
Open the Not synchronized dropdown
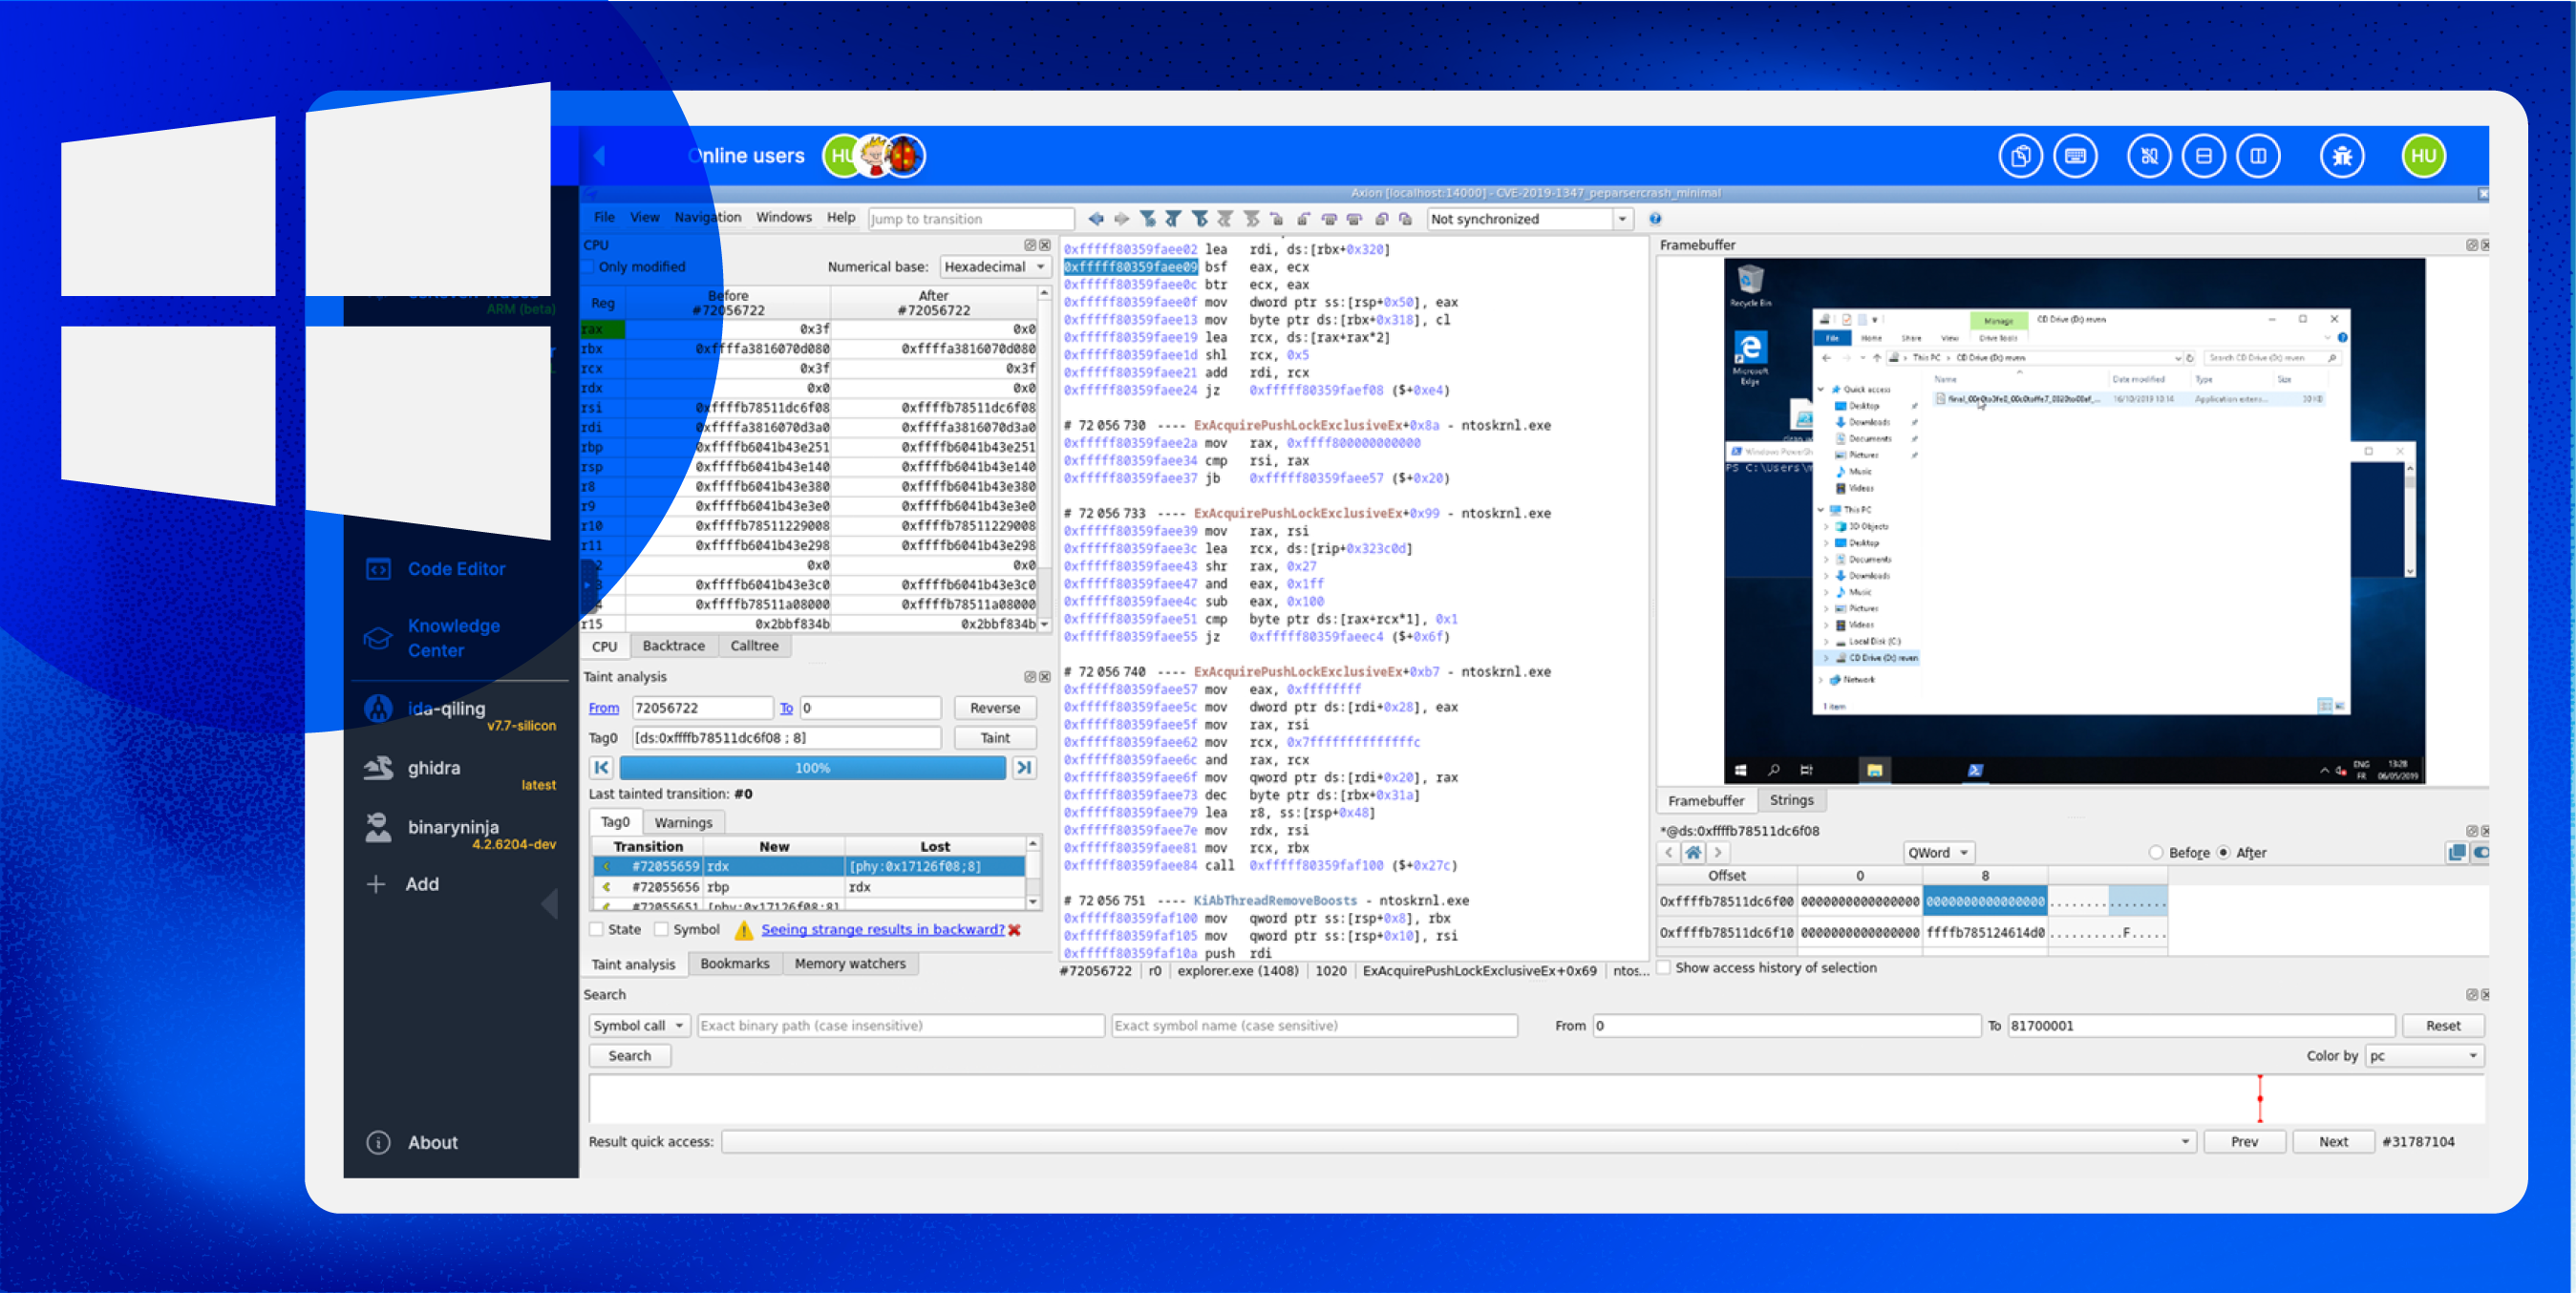tap(1529, 219)
